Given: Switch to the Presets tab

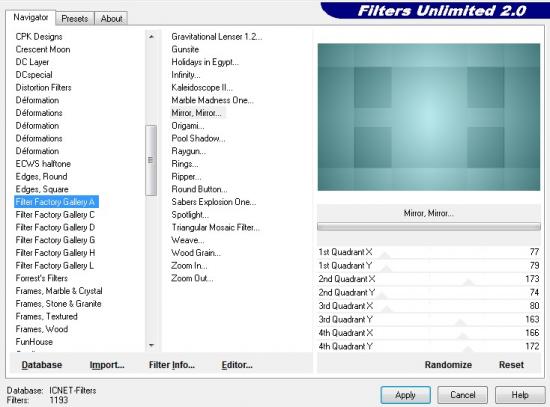Looking at the screenshot, I should (75, 19).
